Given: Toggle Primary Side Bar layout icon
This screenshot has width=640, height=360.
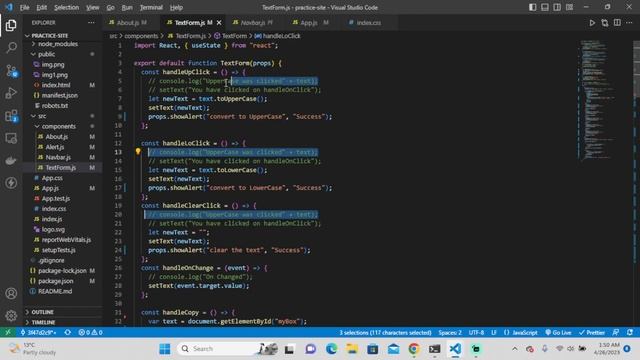Looking at the screenshot, I should 532,7.
